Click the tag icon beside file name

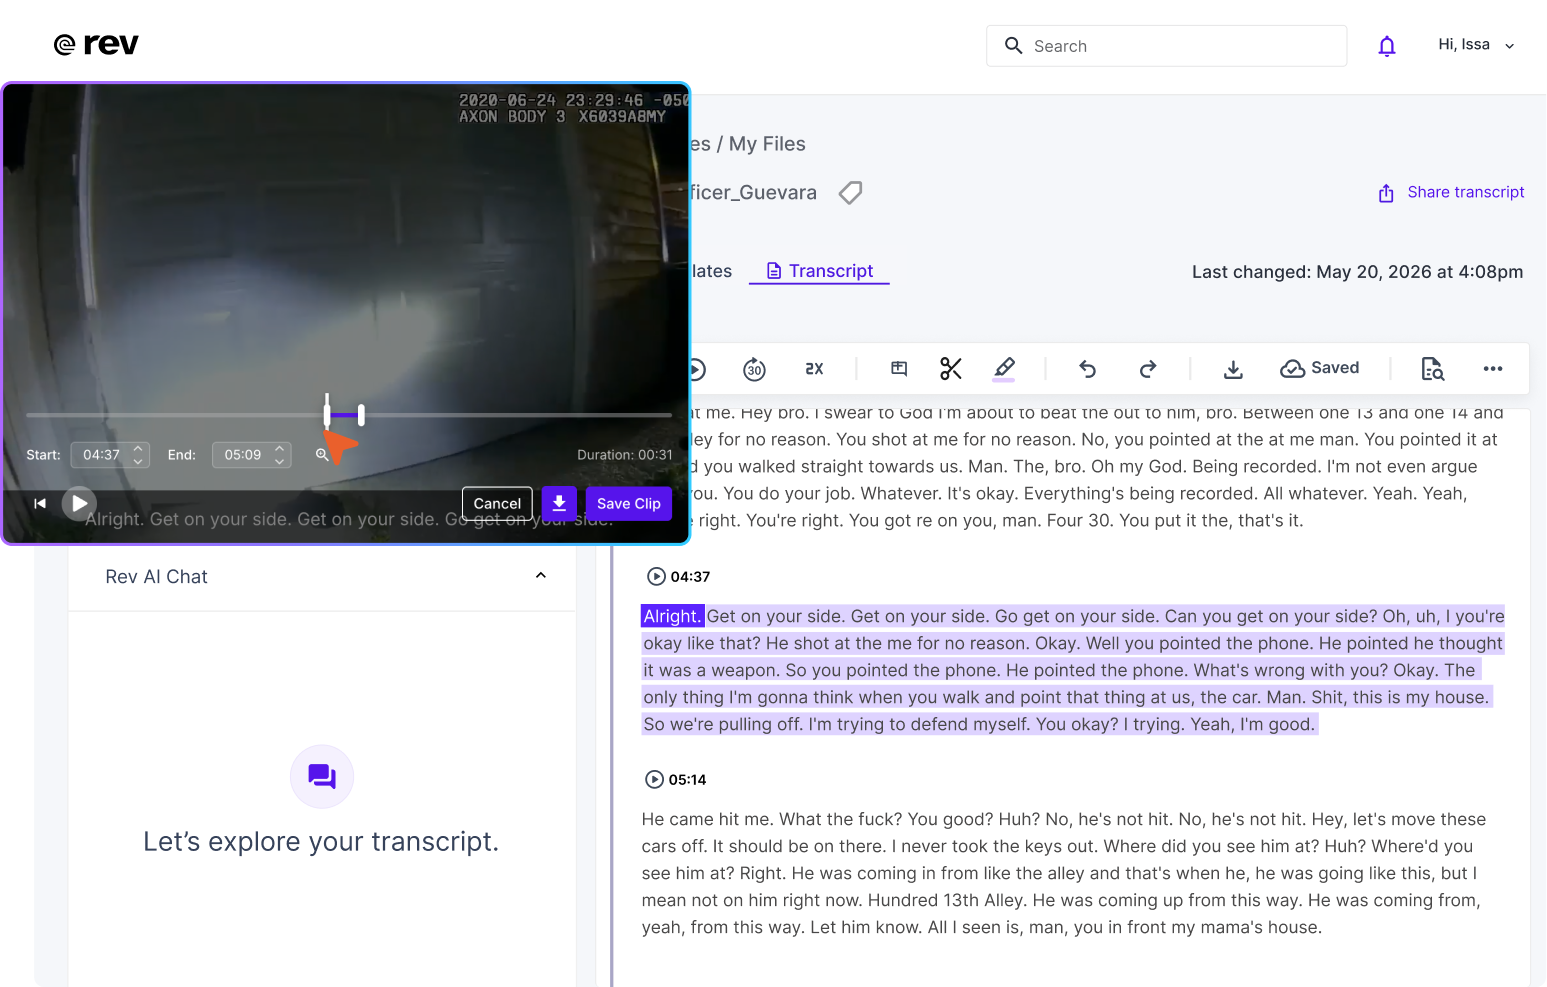[x=850, y=192]
